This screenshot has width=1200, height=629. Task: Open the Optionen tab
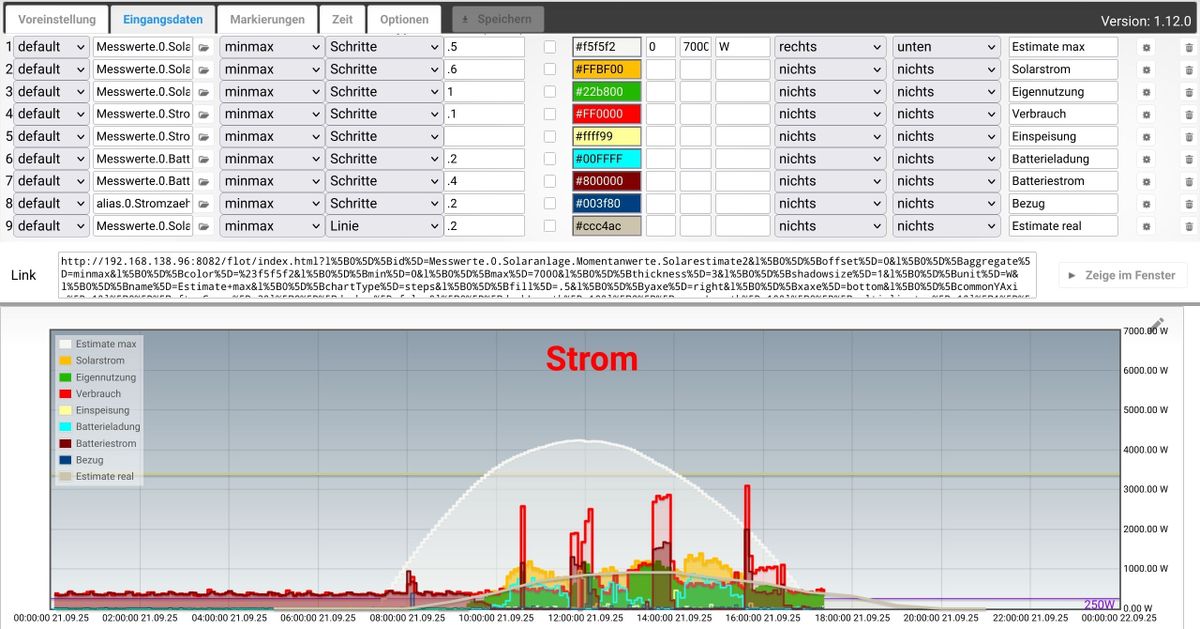pyautogui.click(x=404, y=19)
